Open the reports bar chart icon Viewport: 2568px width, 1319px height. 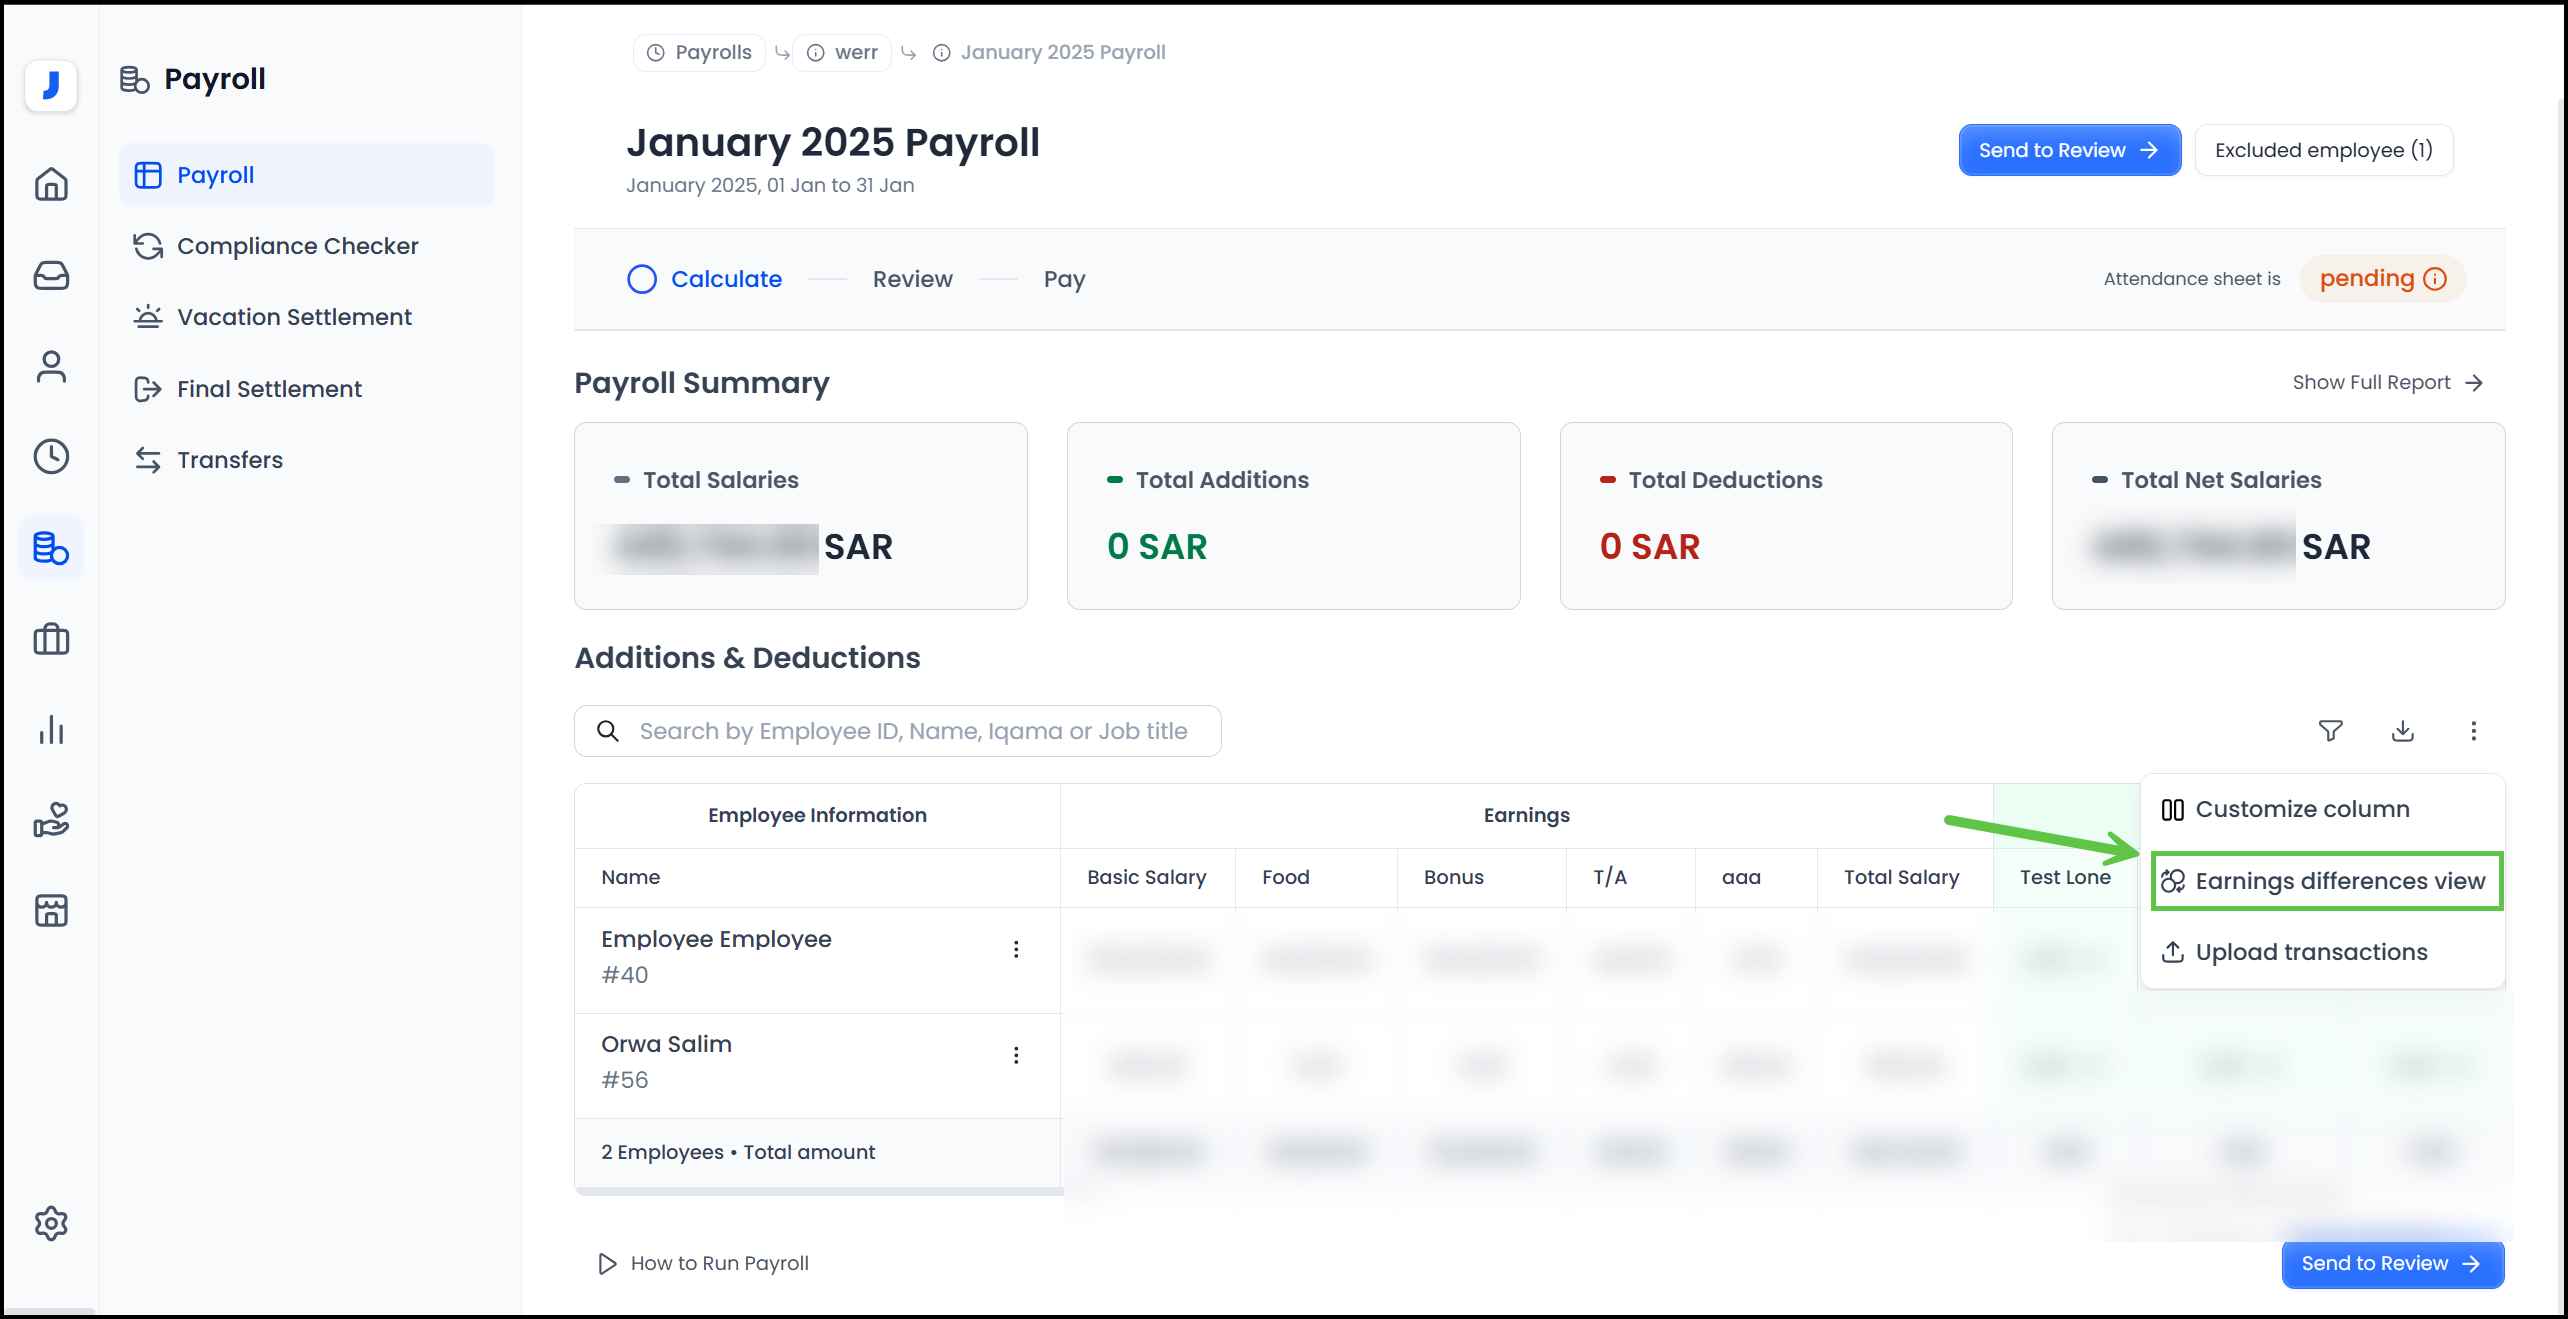[x=51, y=730]
